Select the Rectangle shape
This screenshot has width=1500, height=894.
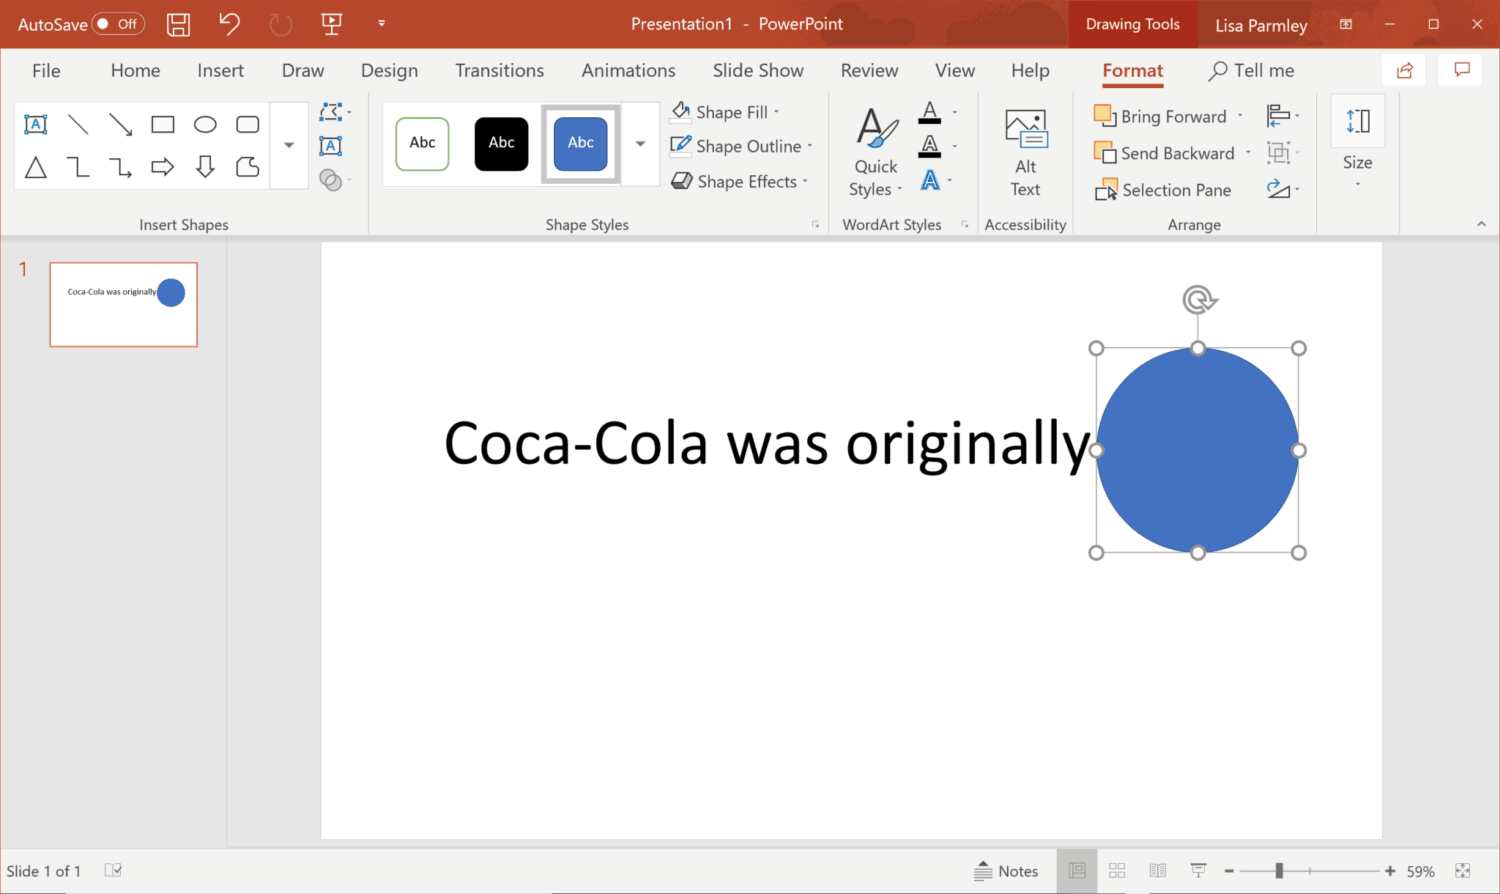point(163,124)
